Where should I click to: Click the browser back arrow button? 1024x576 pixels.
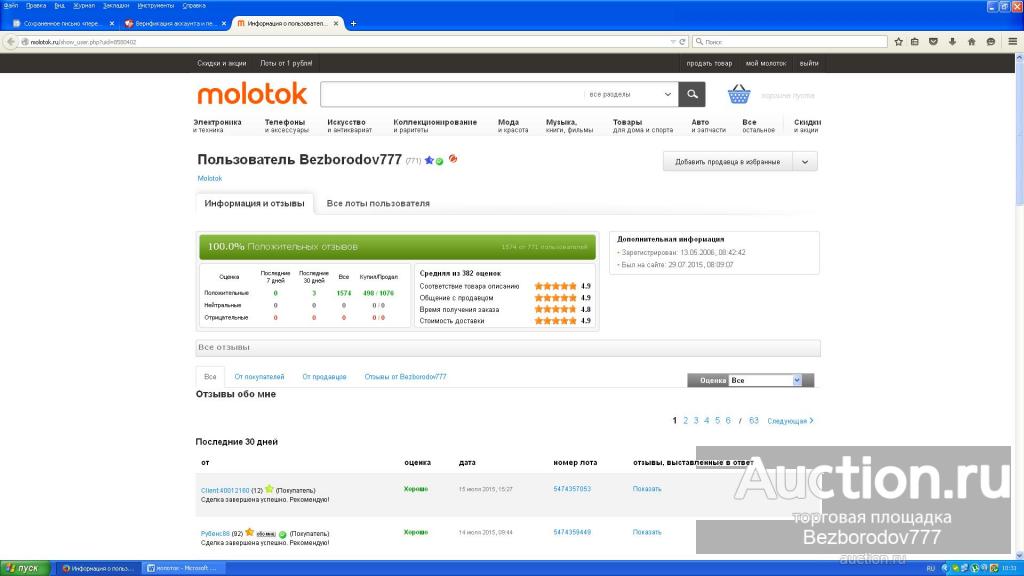pos(10,42)
